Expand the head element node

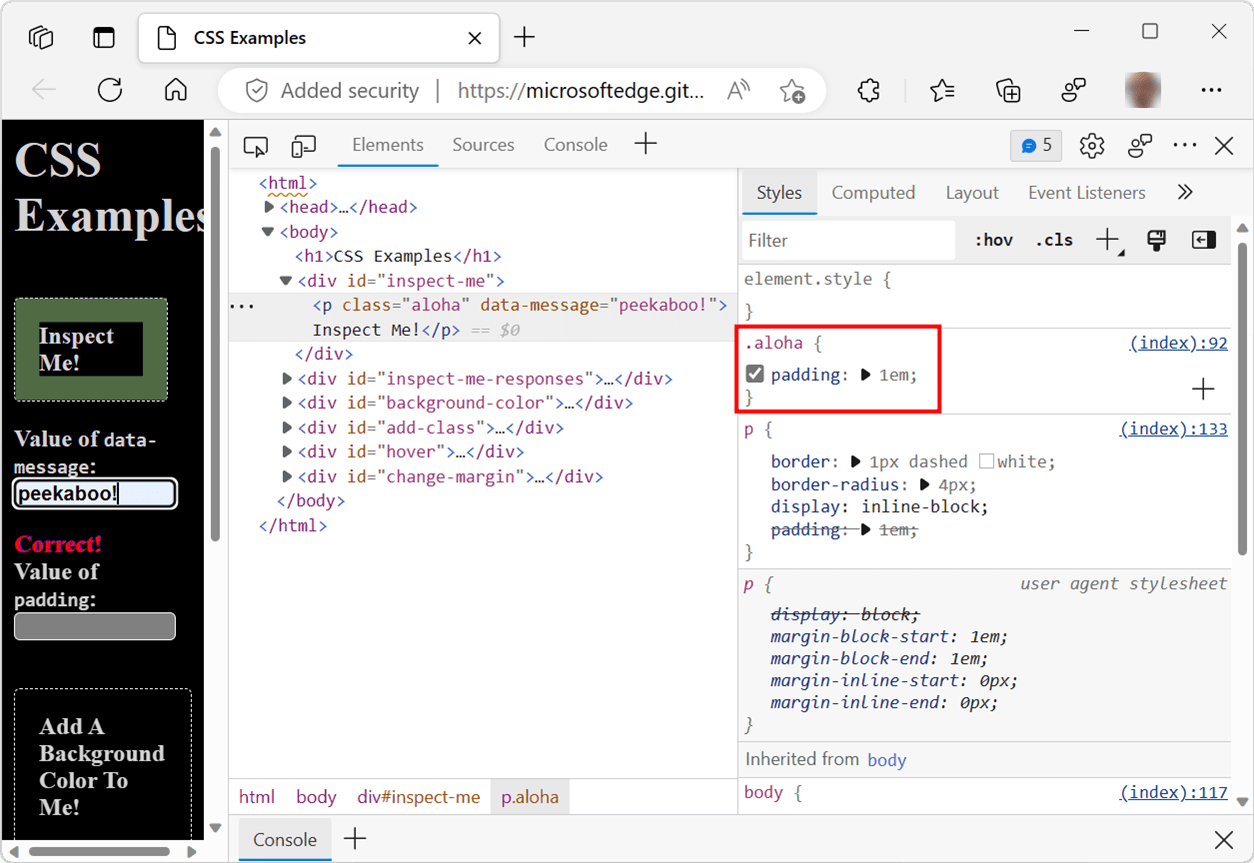pos(270,207)
